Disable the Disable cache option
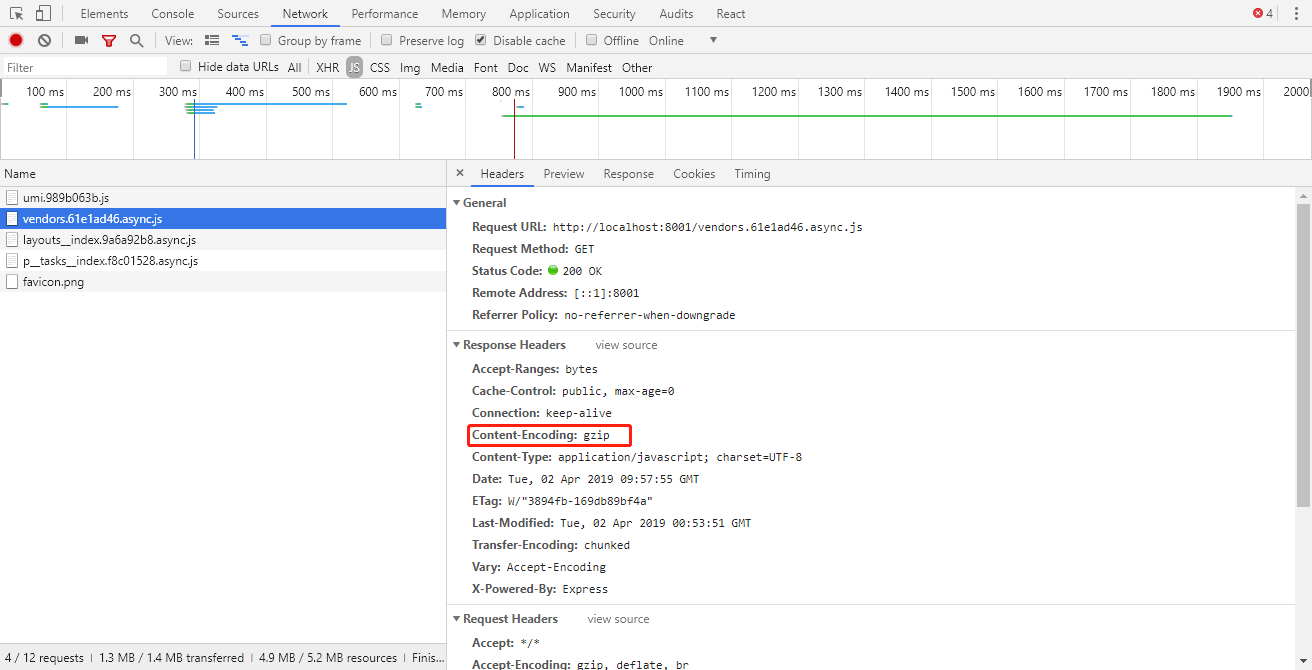Viewport: 1312px width, 670px height. click(x=481, y=40)
